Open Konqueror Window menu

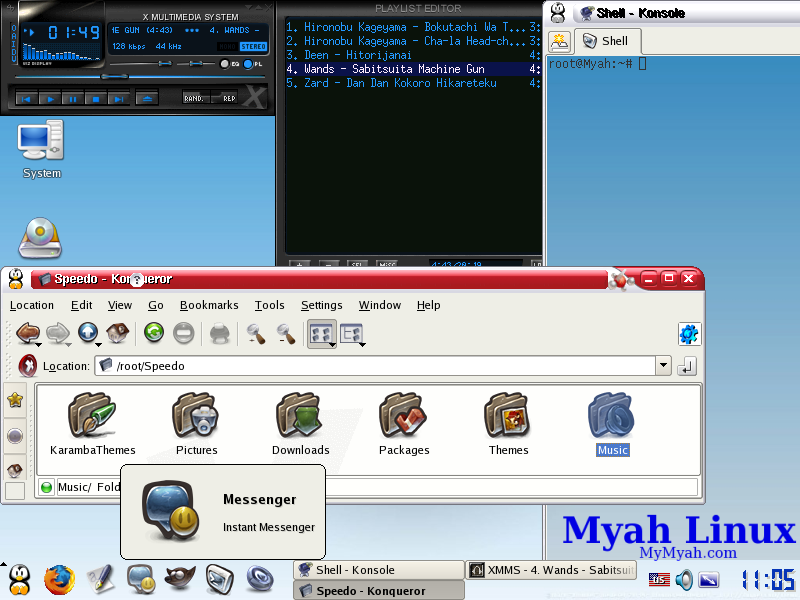380,305
